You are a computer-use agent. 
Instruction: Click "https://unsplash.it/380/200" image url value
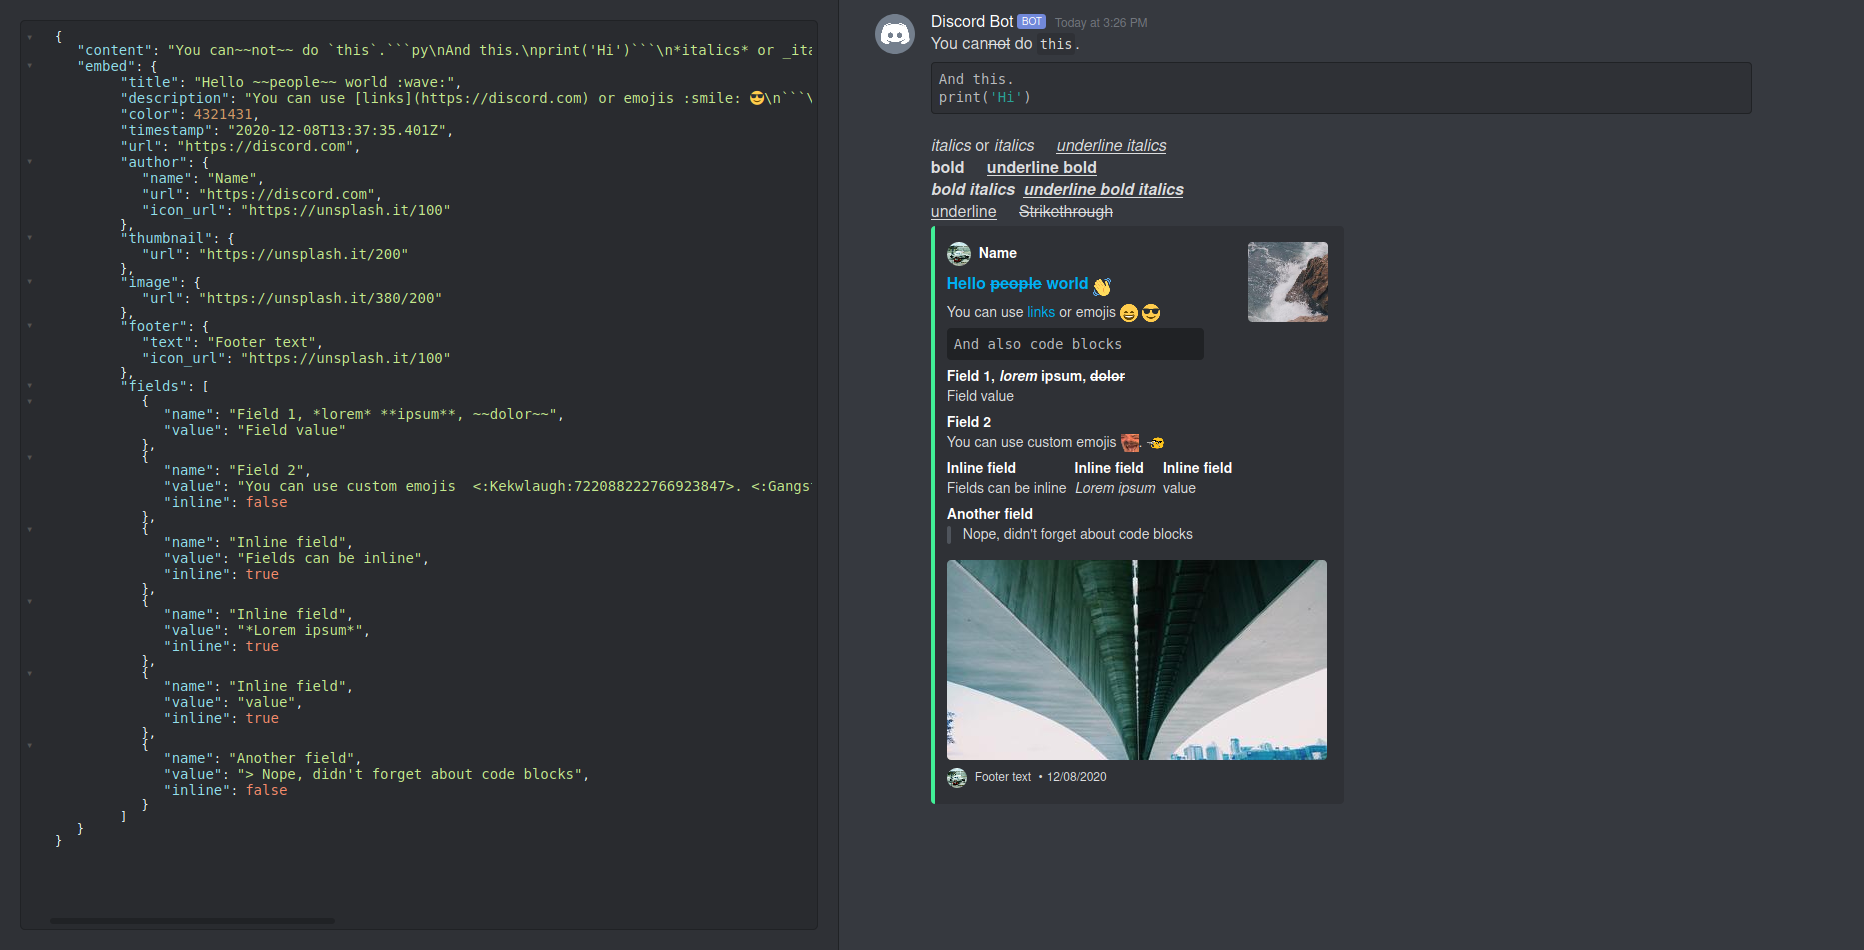click(320, 298)
